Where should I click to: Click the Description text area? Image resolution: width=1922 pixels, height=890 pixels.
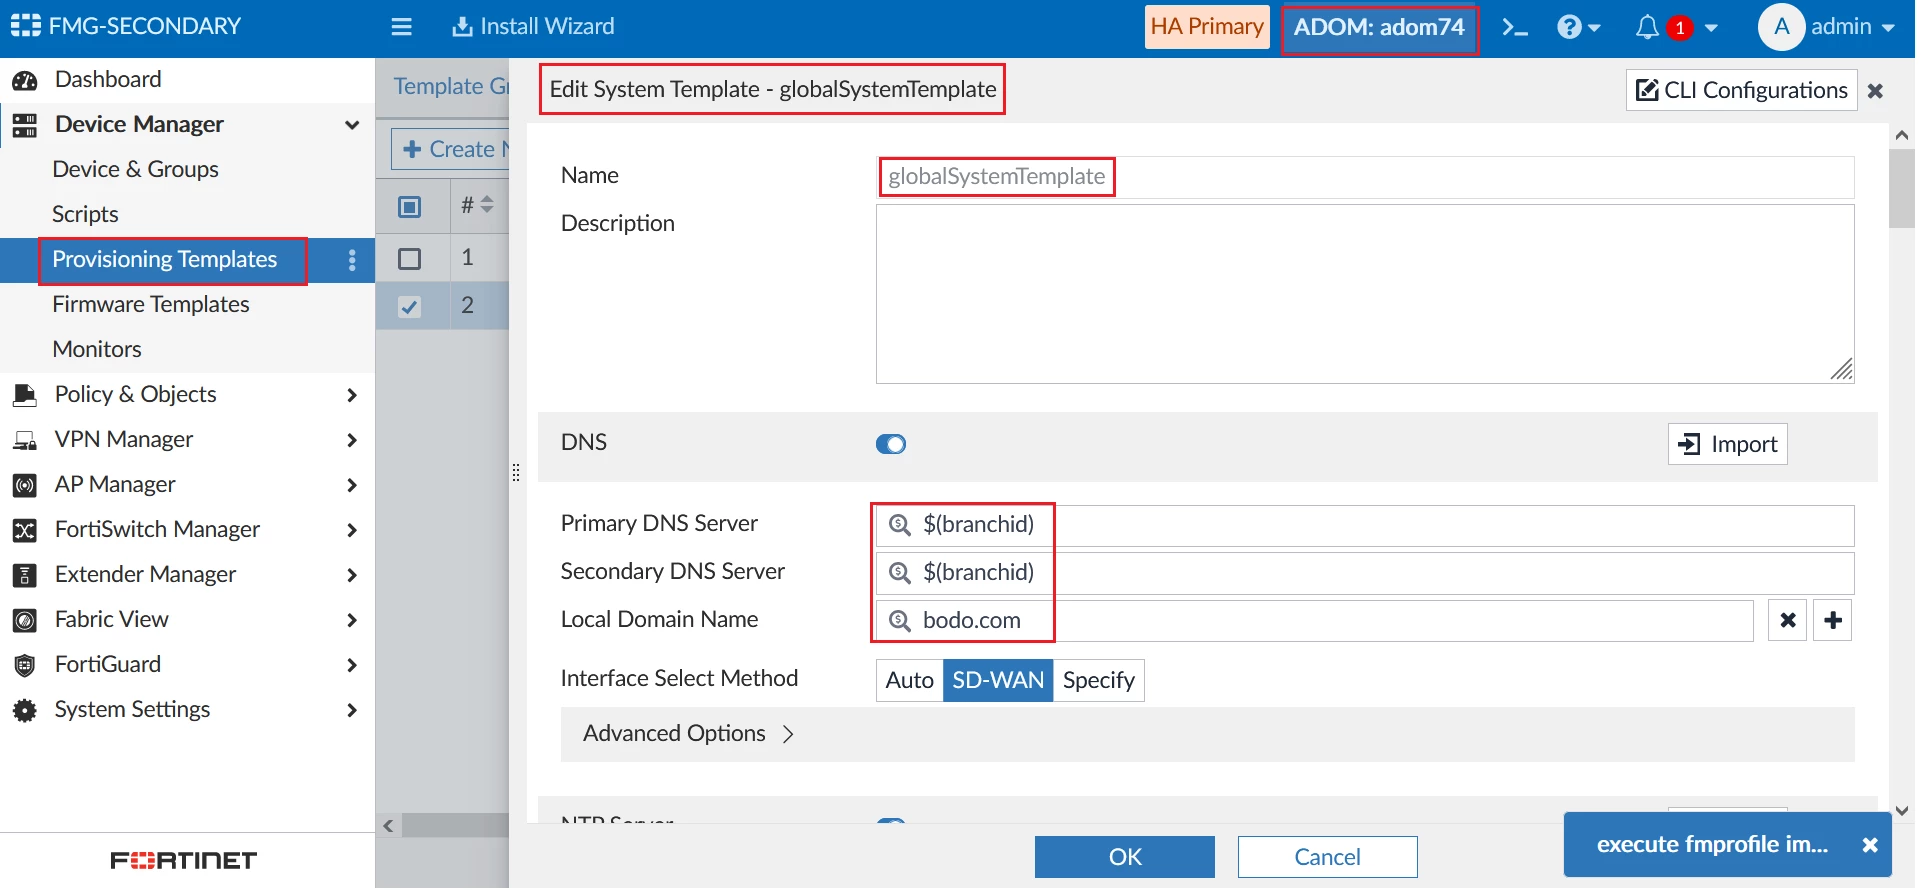(1365, 294)
